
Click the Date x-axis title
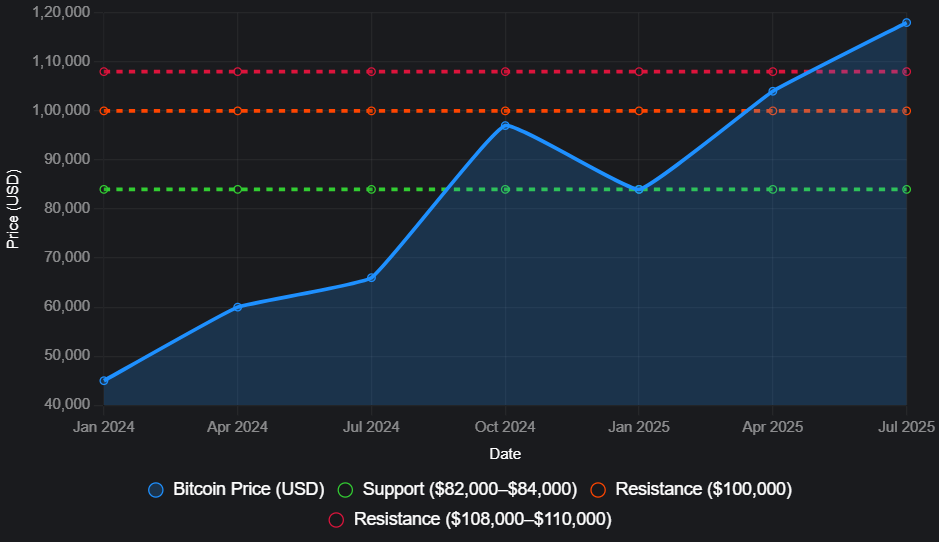[x=505, y=454]
